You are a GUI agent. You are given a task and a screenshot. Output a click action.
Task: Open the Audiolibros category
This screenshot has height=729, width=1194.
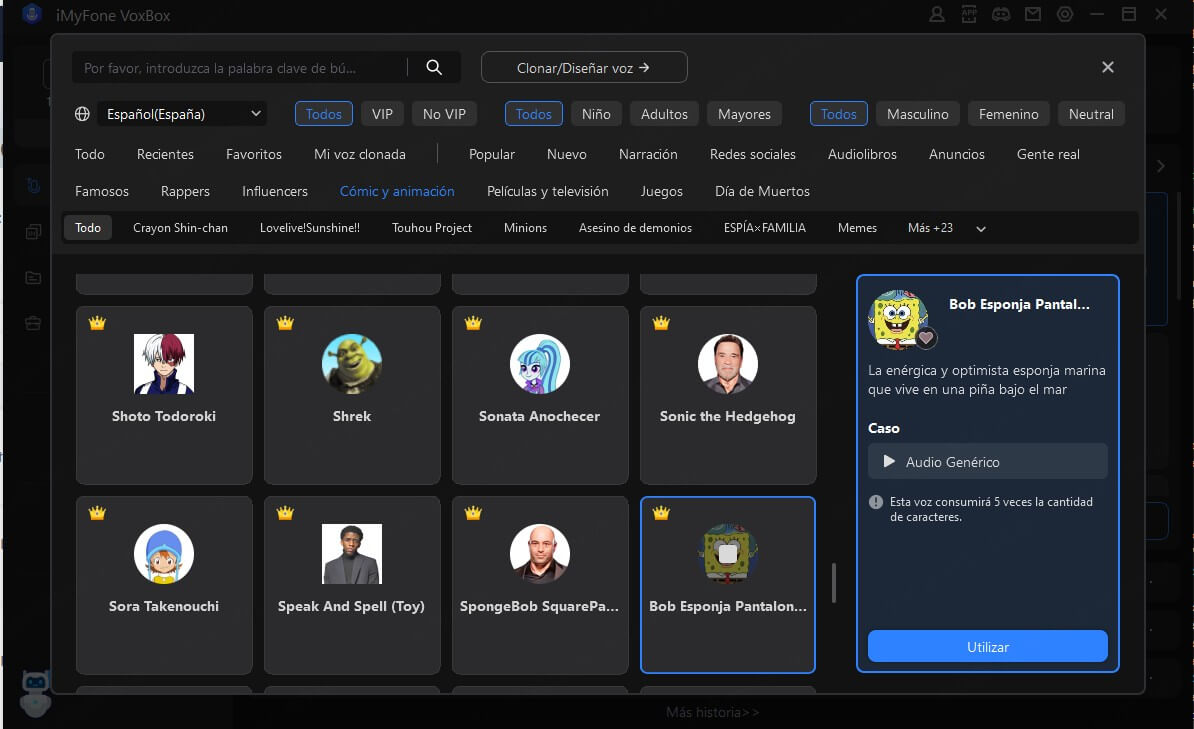(x=862, y=154)
